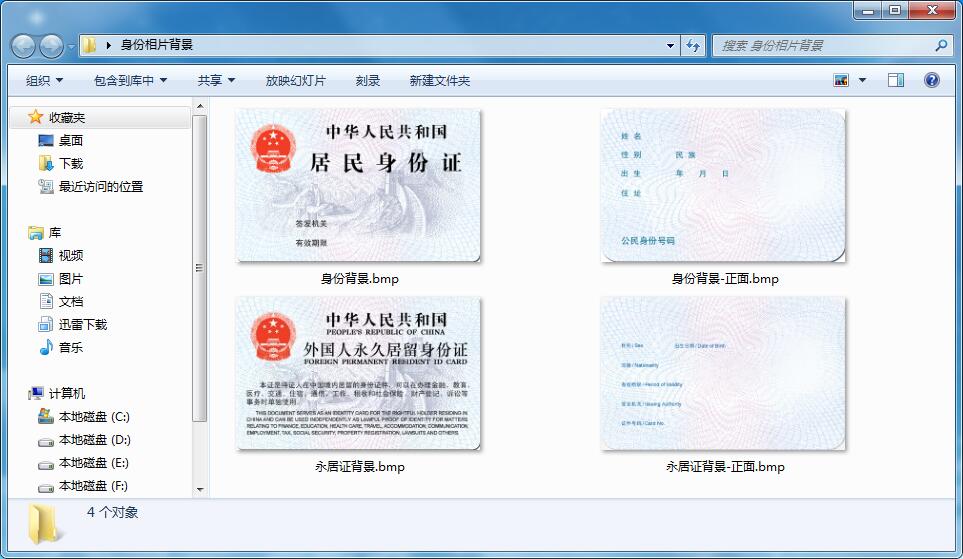Click 放映幻灯片 in the toolbar
963x559 pixels.
pos(295,80)
